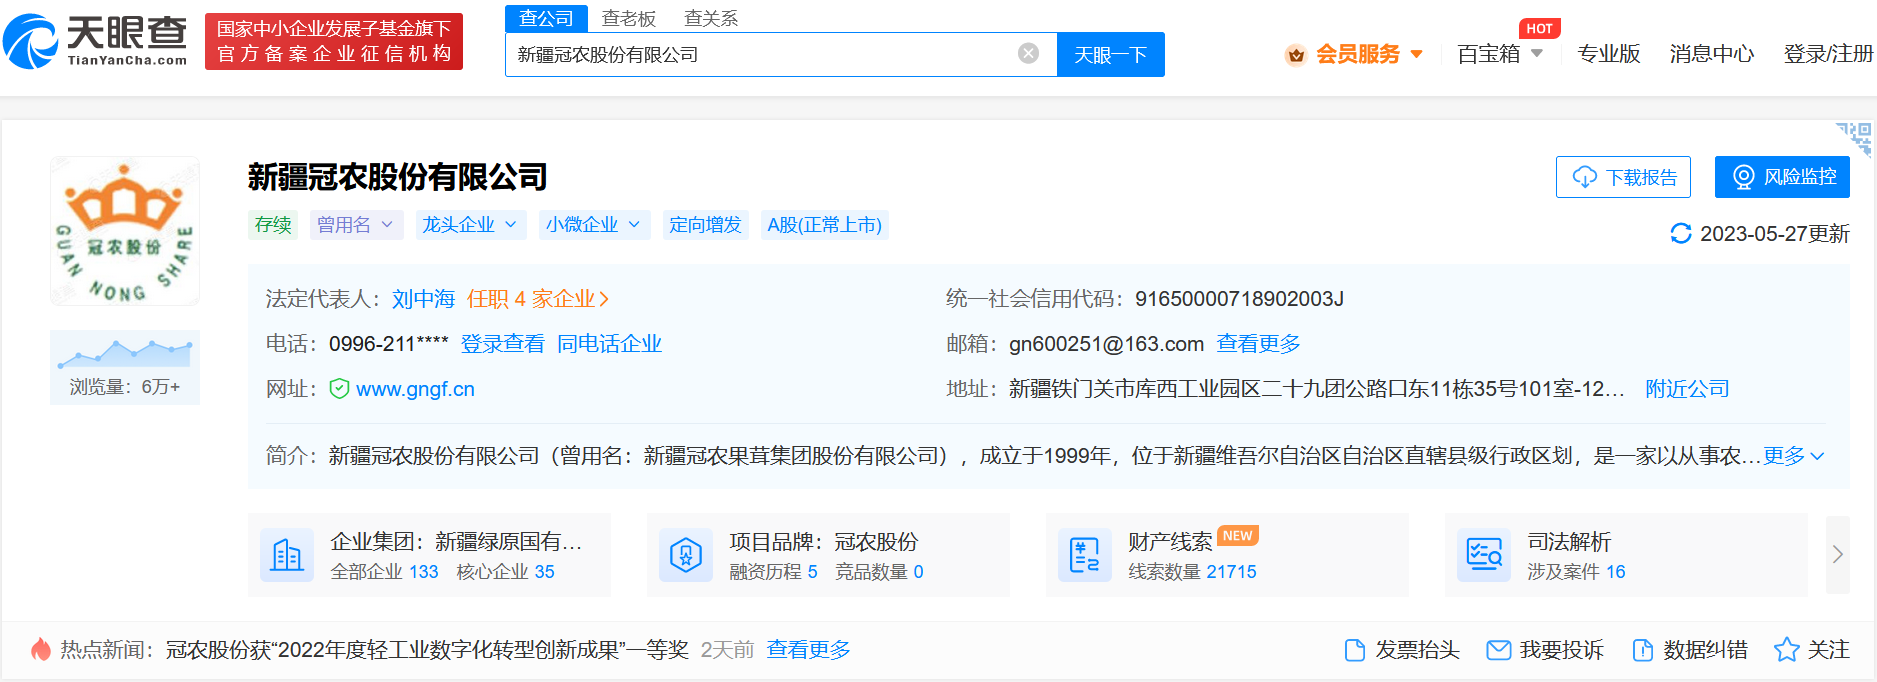Viewport: 1877px width, 682px height.
Task: Click the complaint envelope icon
Action: 1499,650
